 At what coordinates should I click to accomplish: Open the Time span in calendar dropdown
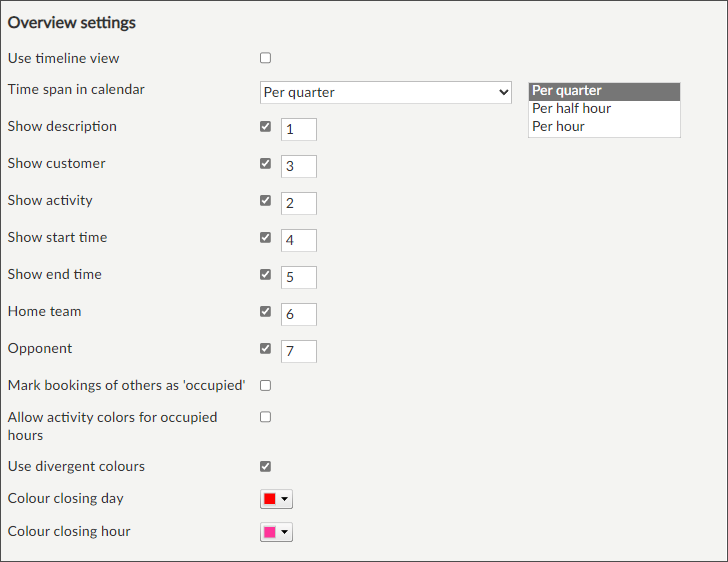click(386, 92)
